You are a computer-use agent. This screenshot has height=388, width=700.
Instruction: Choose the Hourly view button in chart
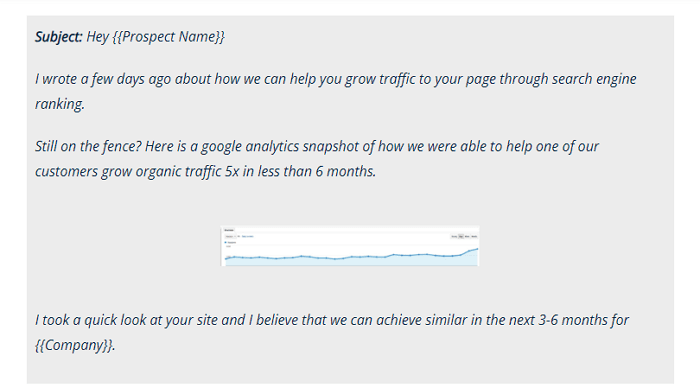(x=454, y=236)
